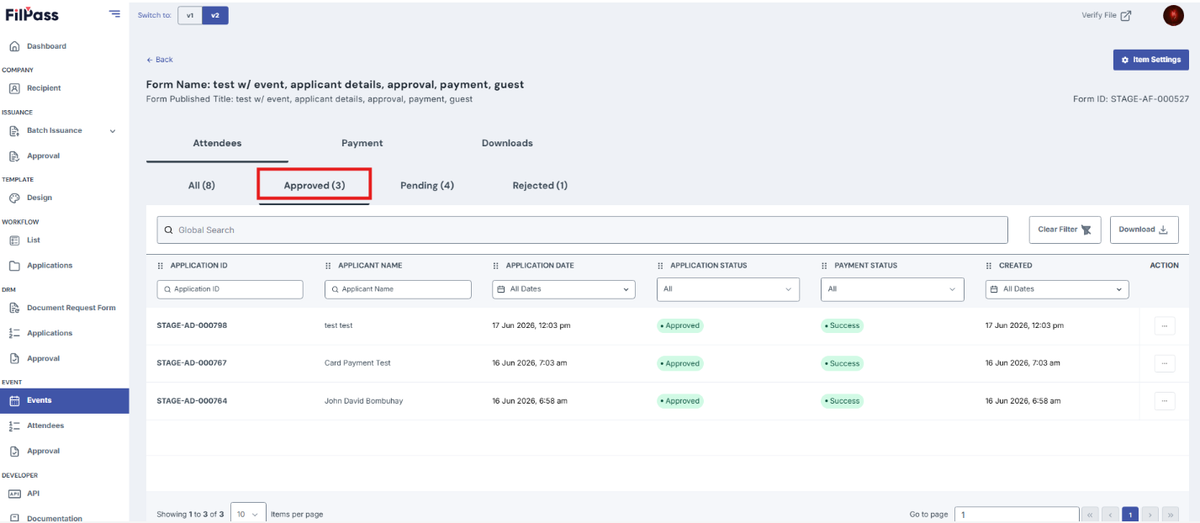
Task: Open Dashboard via its home icon
Action: point(14,46)
